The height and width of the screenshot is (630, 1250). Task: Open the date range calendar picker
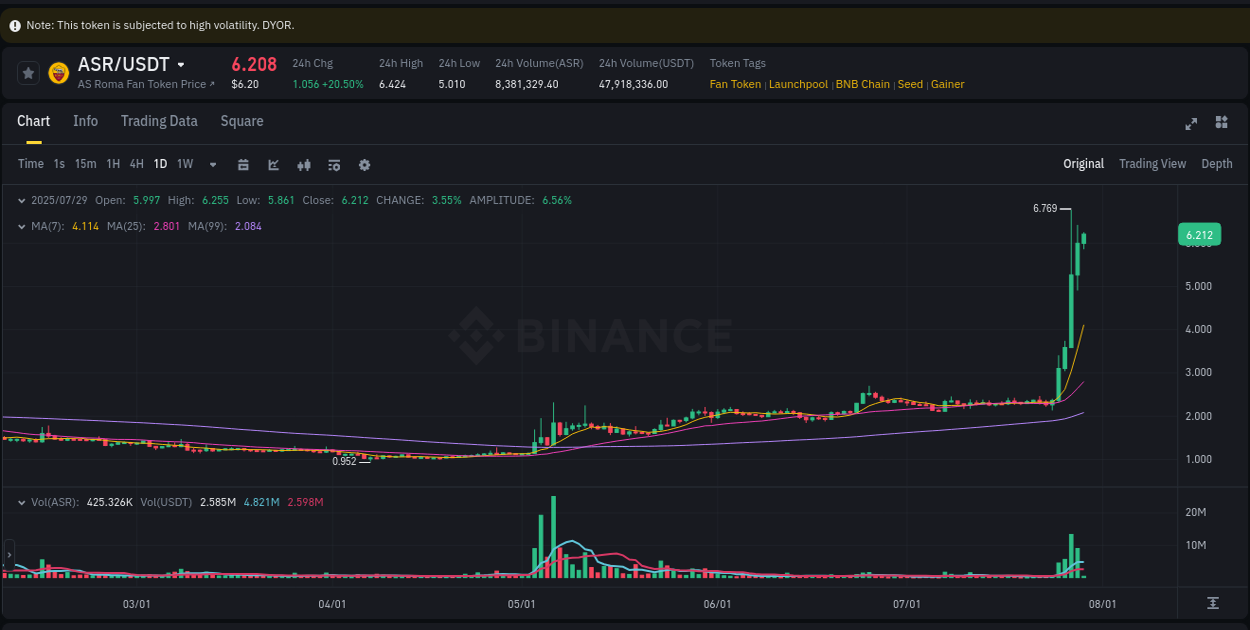click(x=243, y=163)
